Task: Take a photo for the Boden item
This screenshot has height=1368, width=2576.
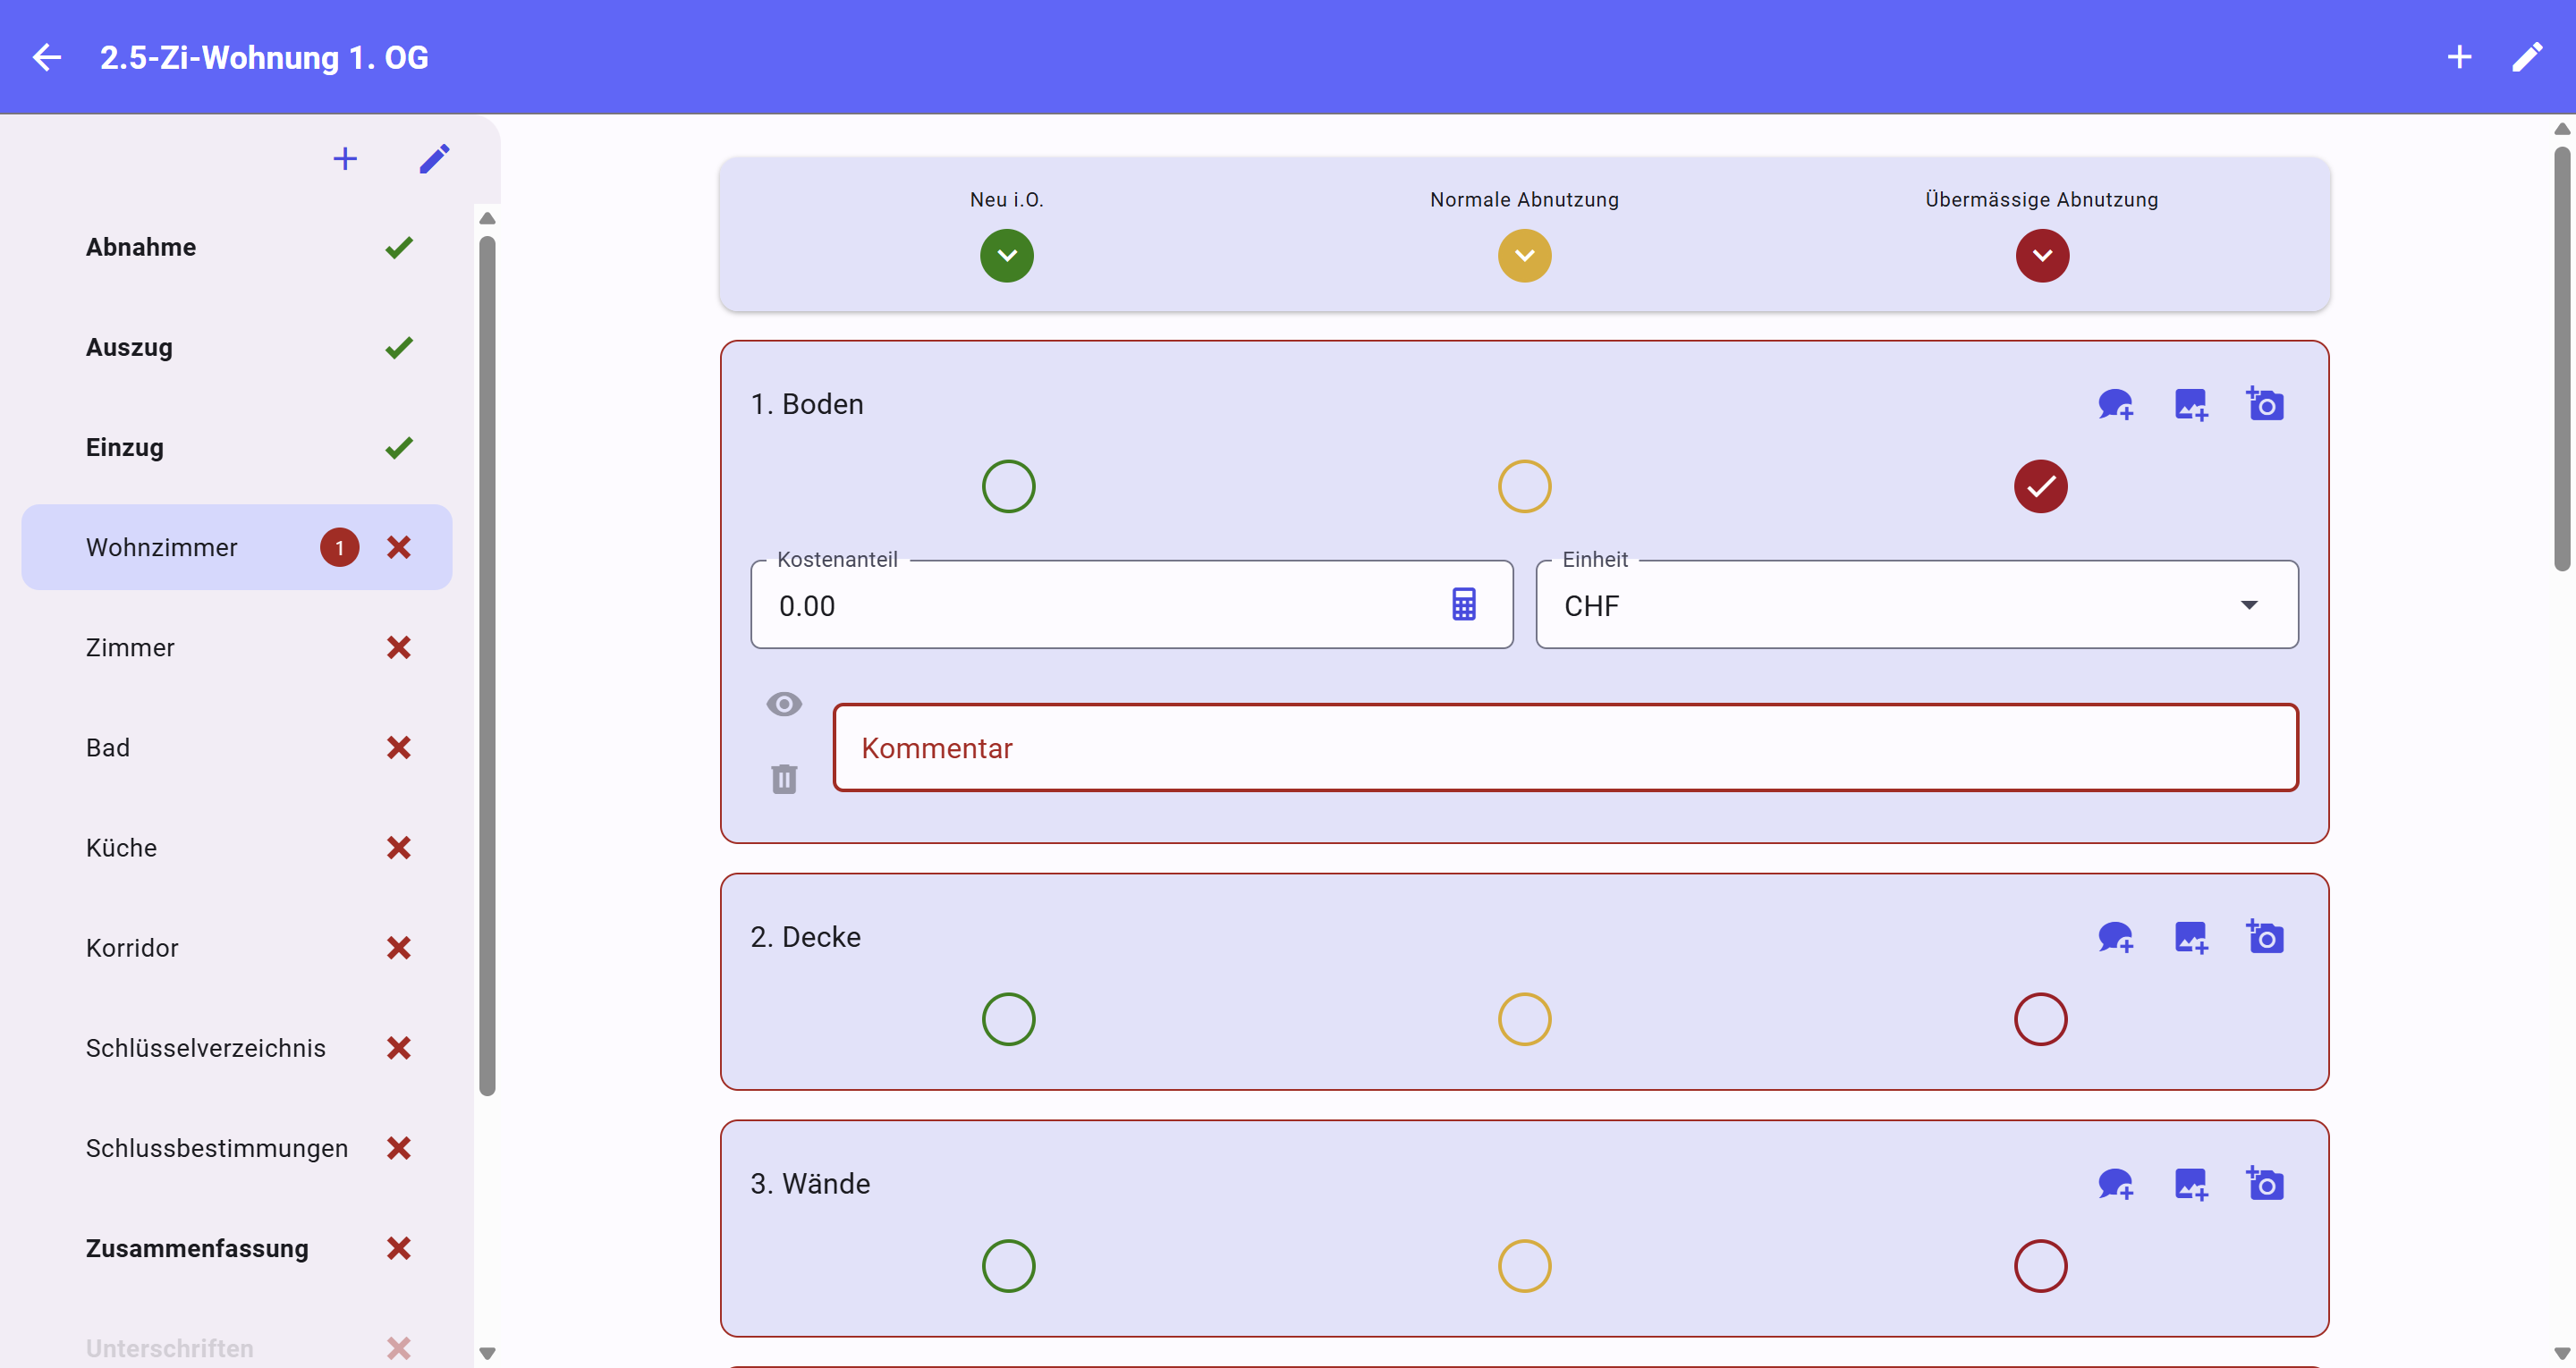Action: 2265,403
